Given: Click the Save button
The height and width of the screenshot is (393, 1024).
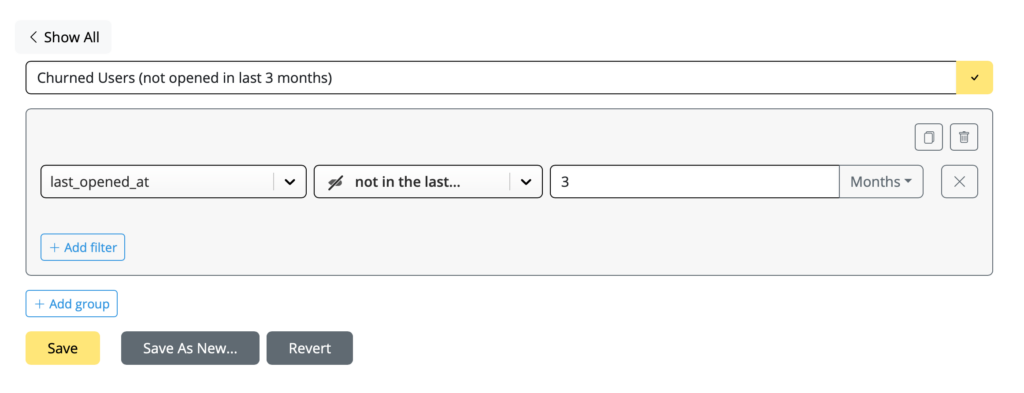Looking at the screenshot, I should click(63, 348).
